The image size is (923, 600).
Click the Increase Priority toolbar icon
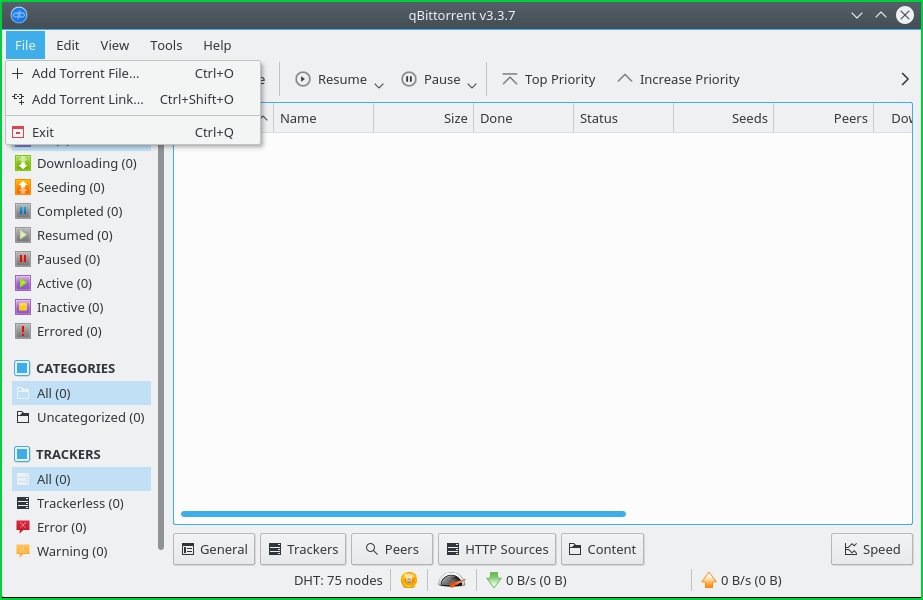coord(626,79)
